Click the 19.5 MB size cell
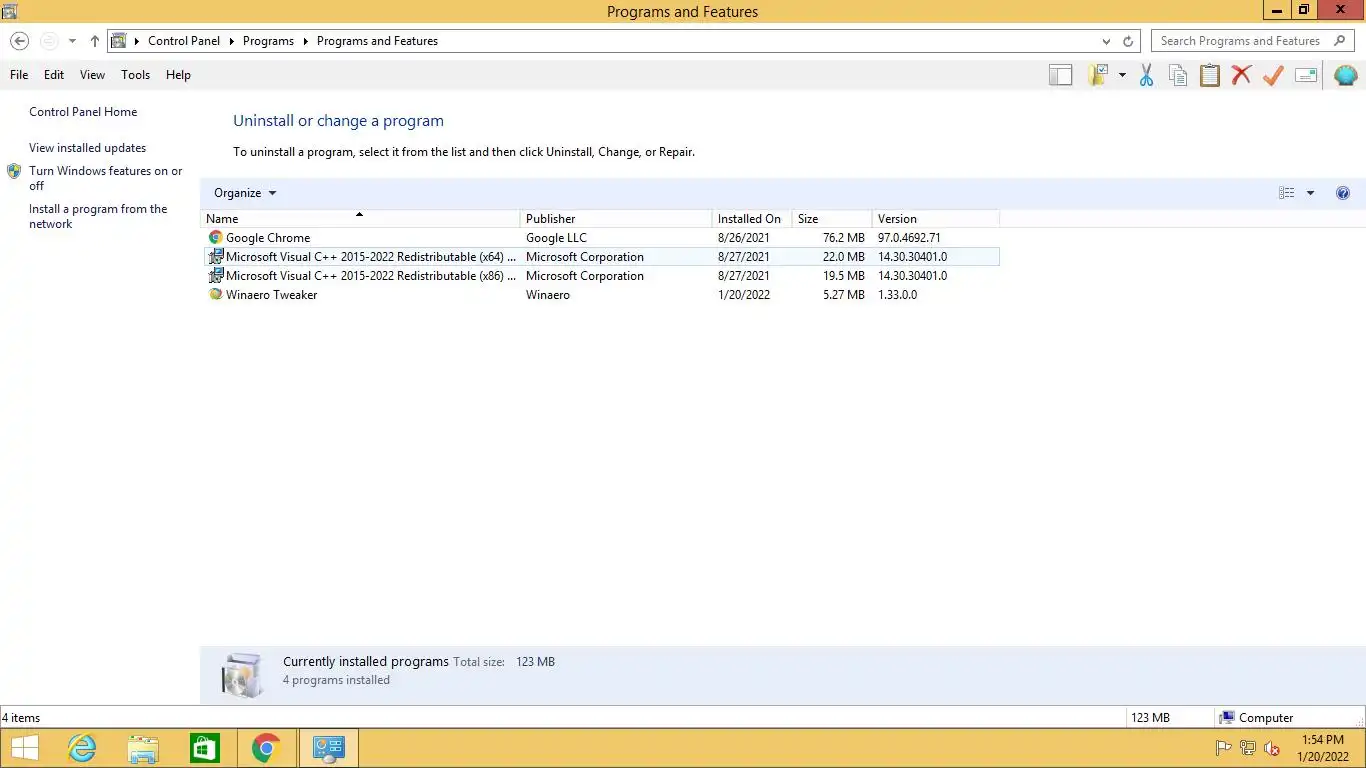1366x768 pixels. pos(843,276)
